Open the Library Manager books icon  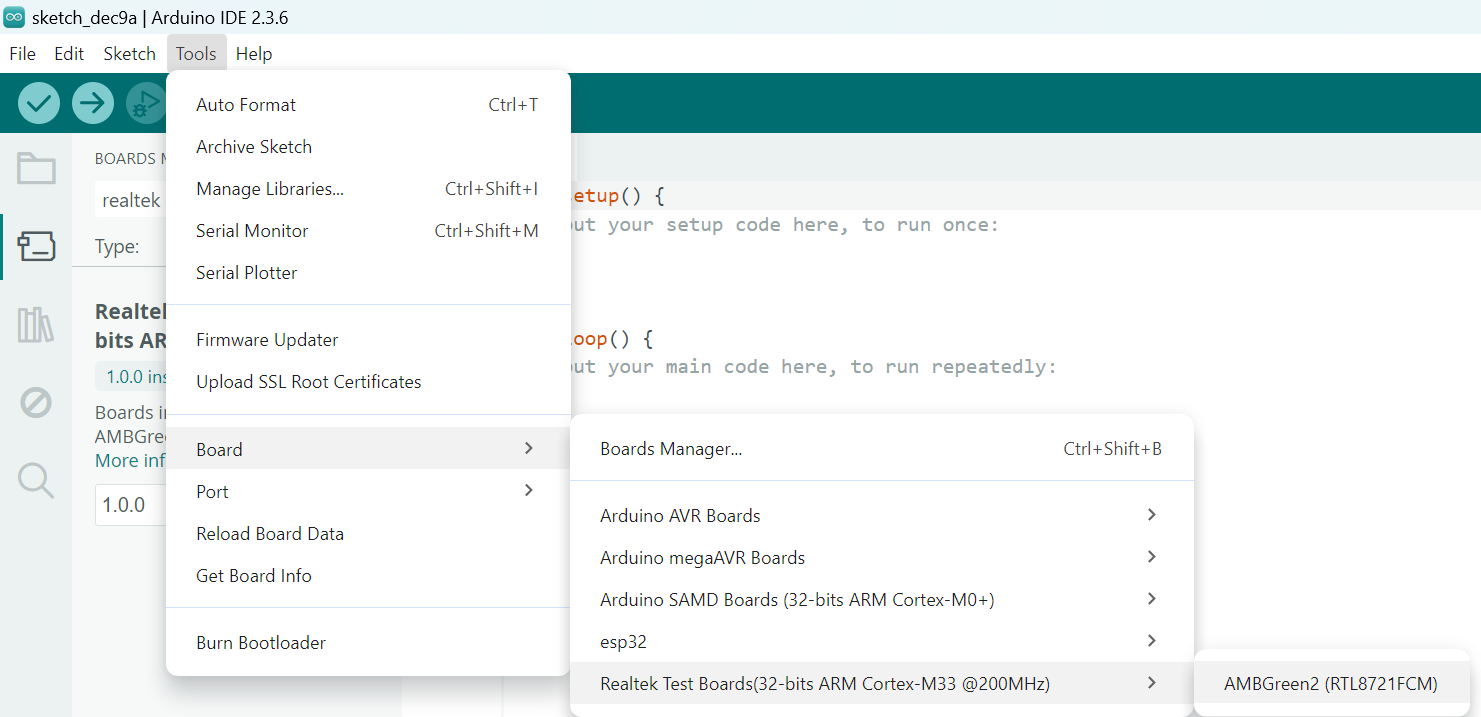(36, 325)
